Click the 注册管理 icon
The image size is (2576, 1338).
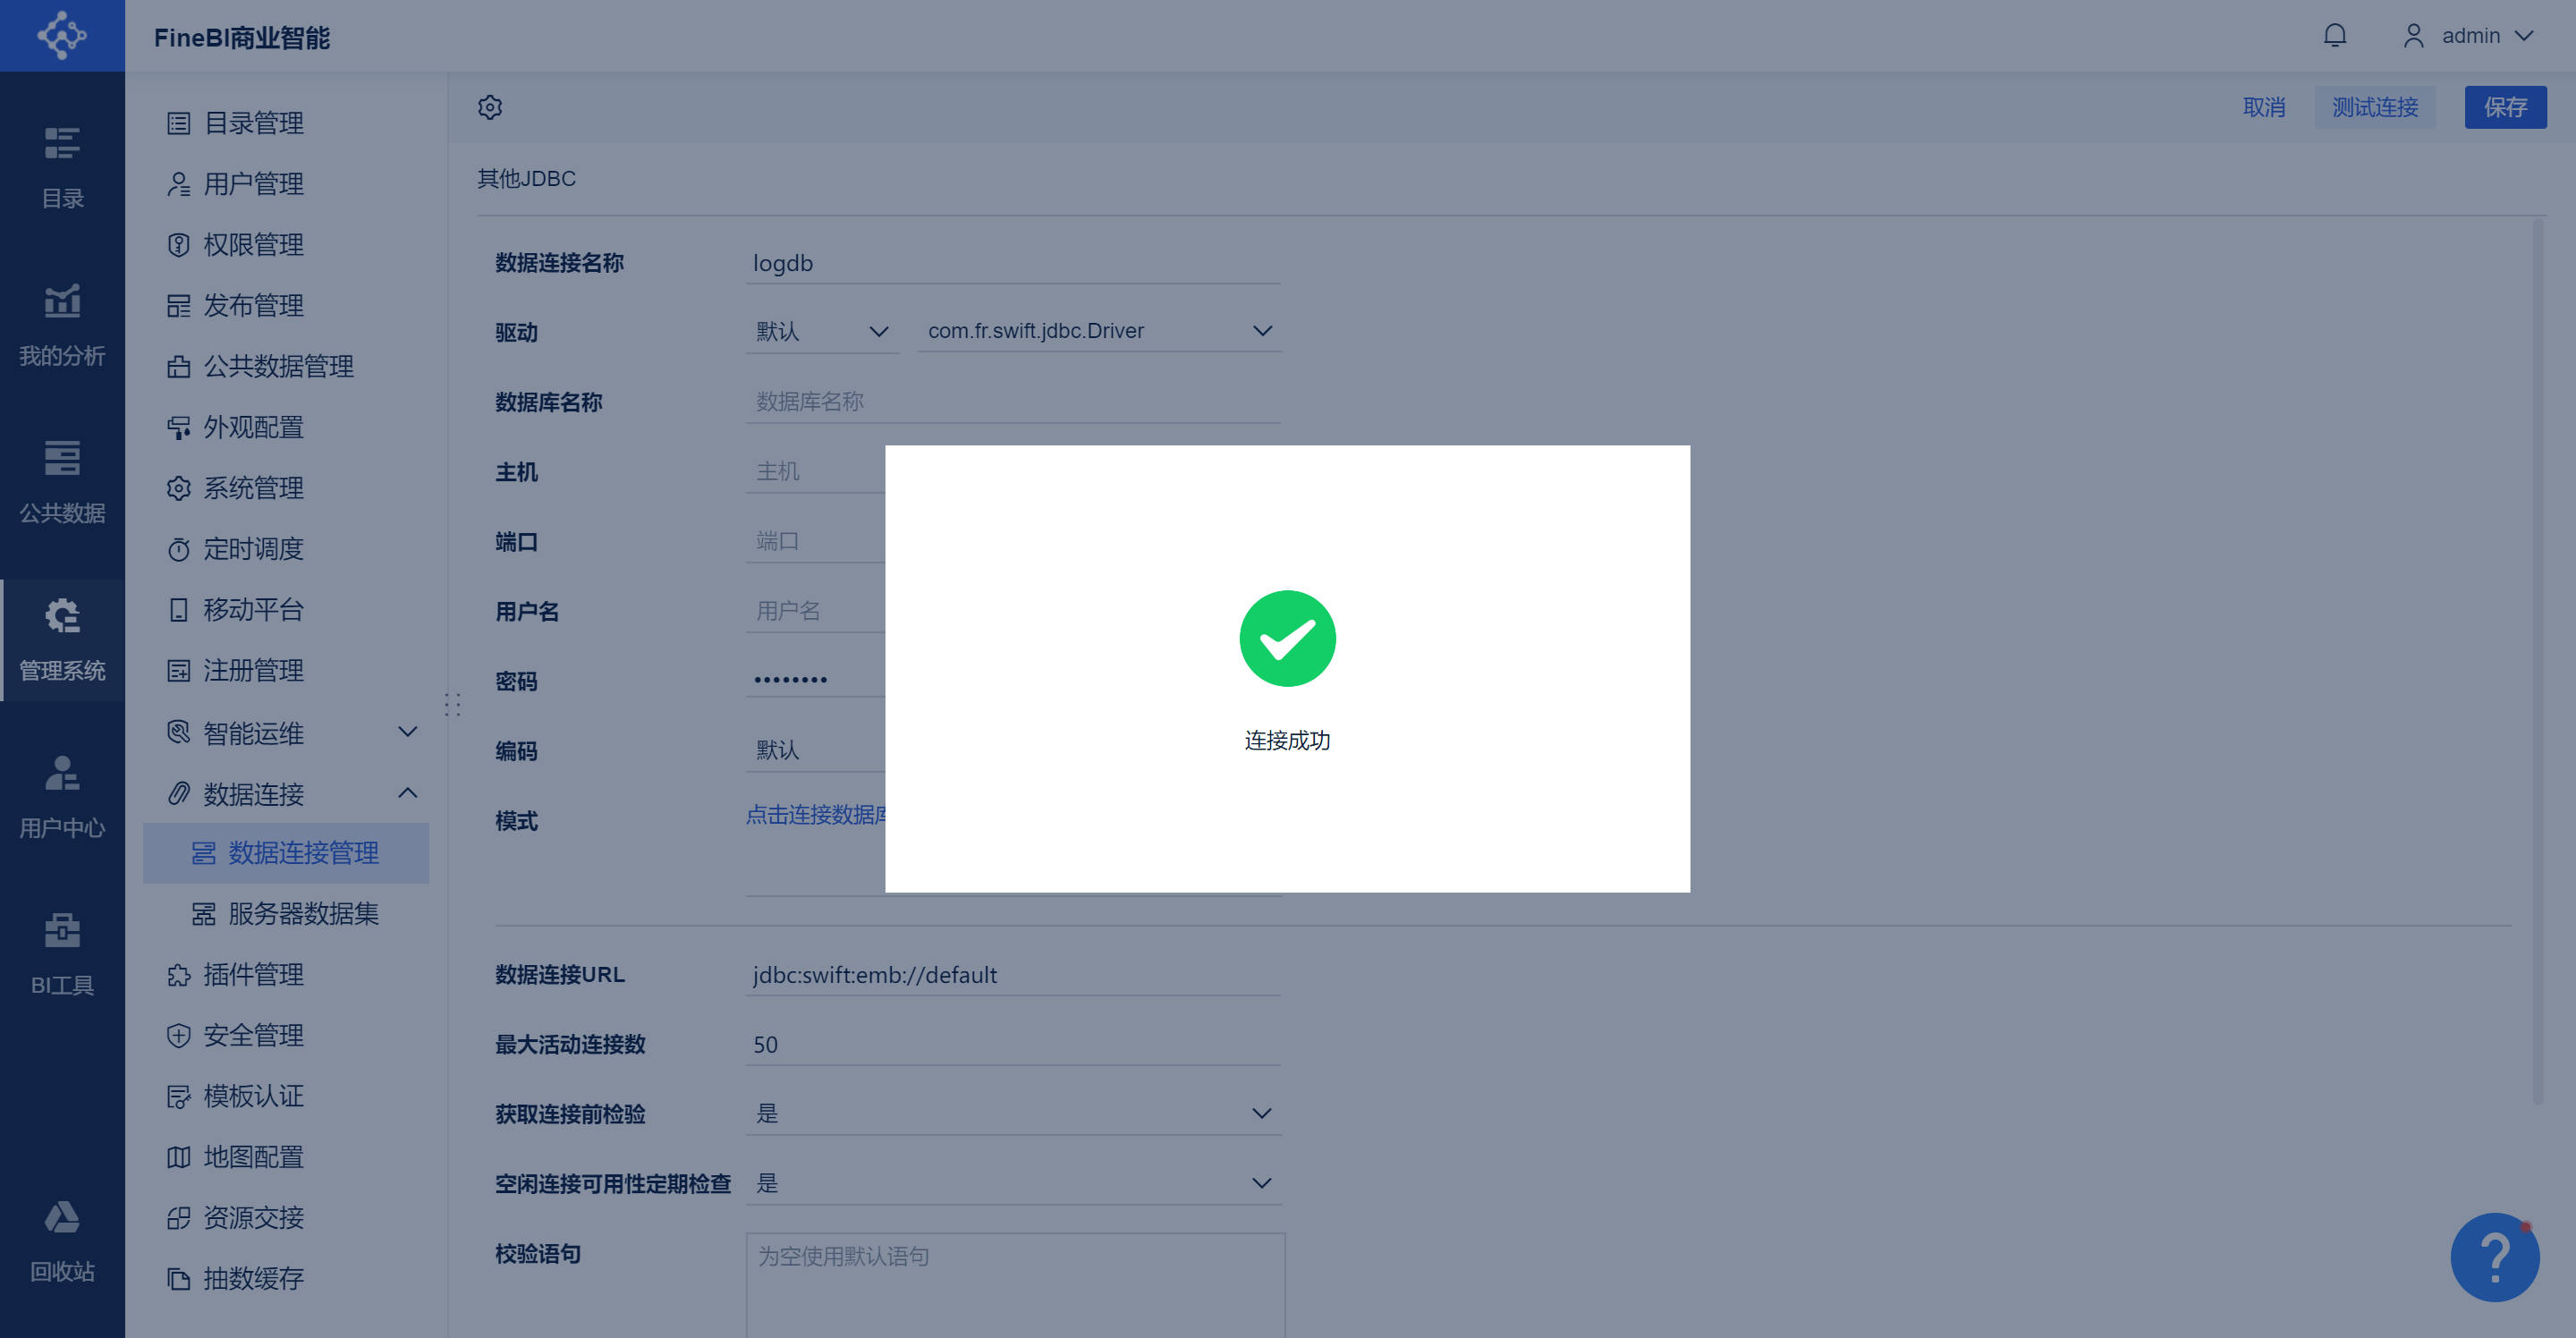coord(179,671)
